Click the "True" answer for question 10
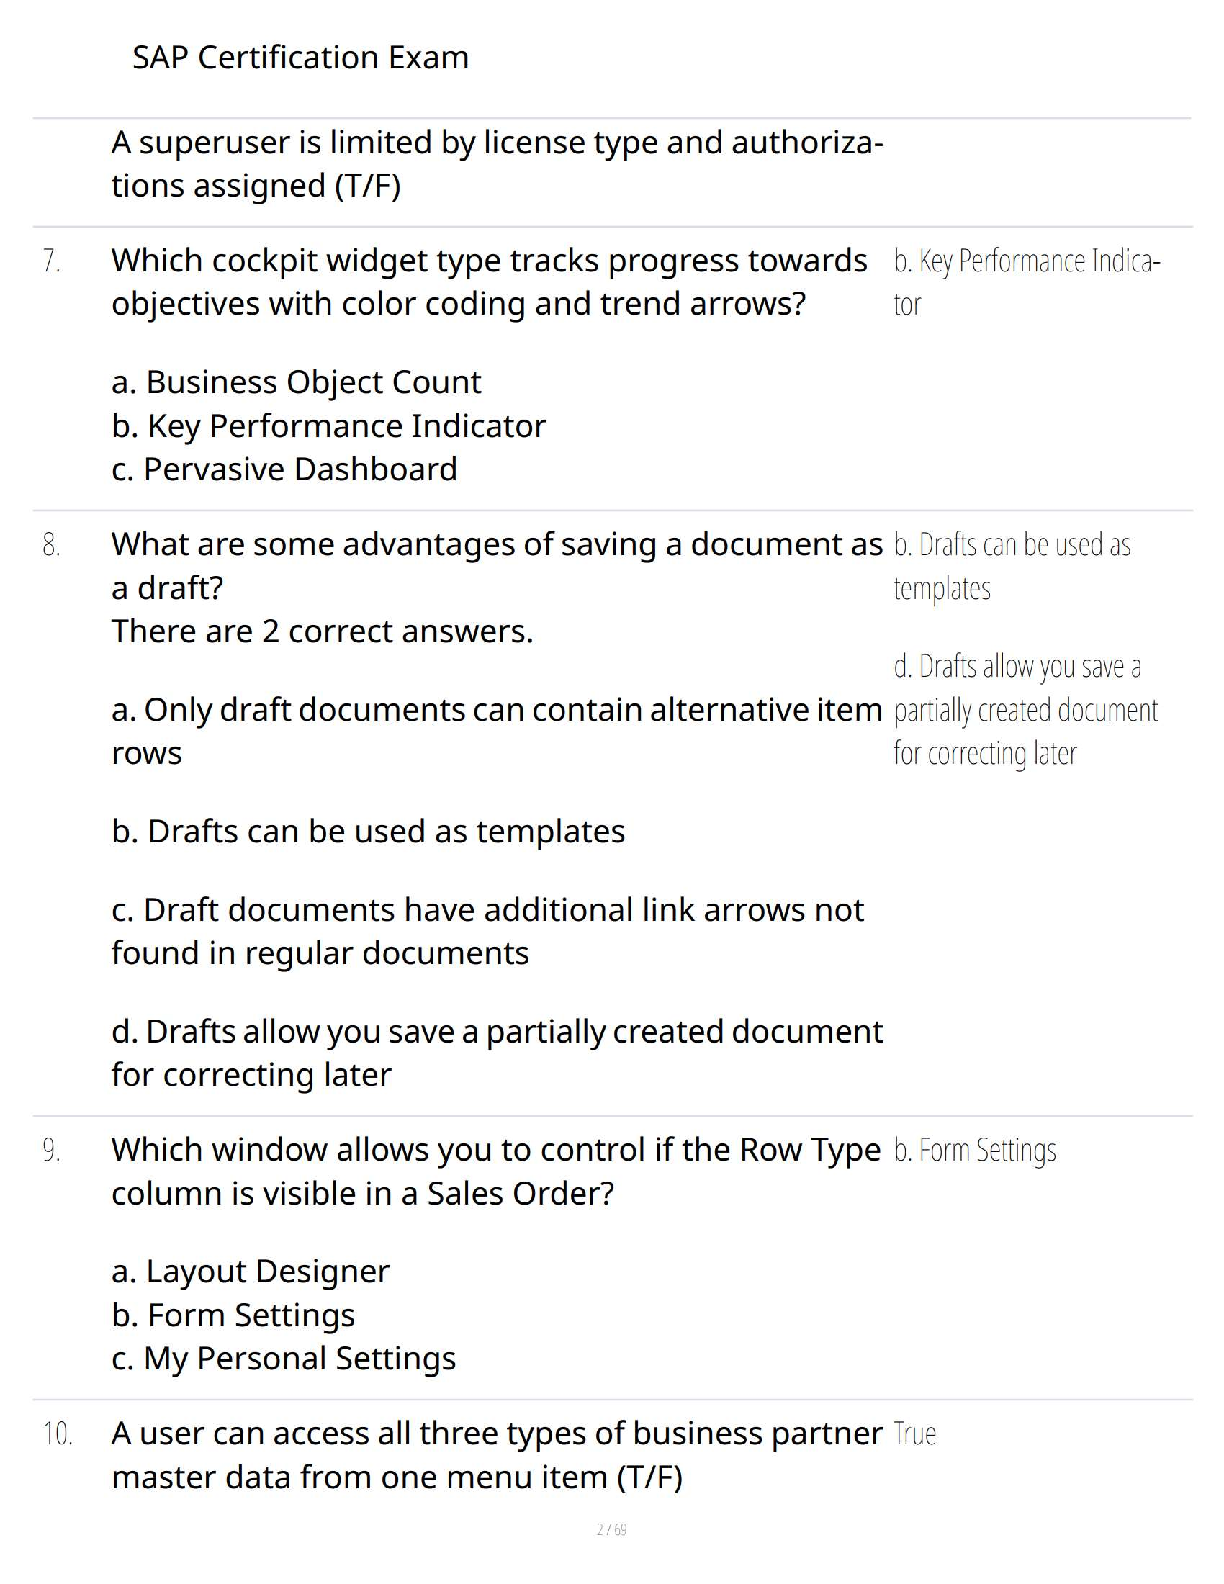Screen dimensions: 1224x1584 (914, 1434)
